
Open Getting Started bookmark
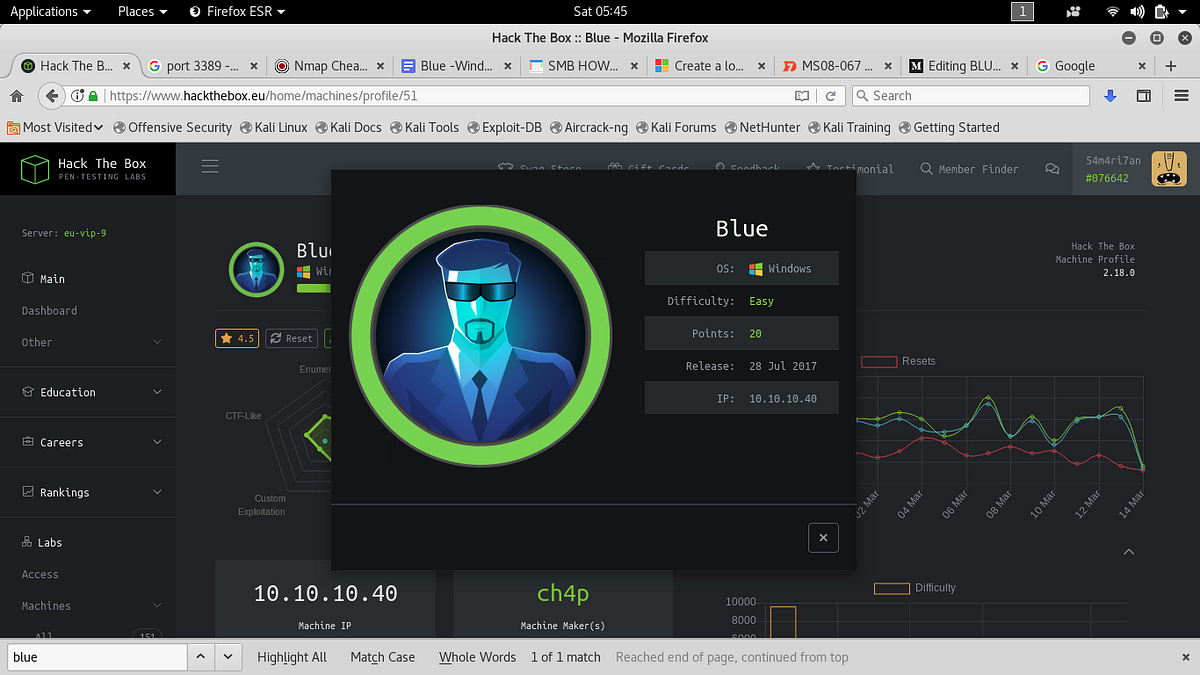[949, 127]
